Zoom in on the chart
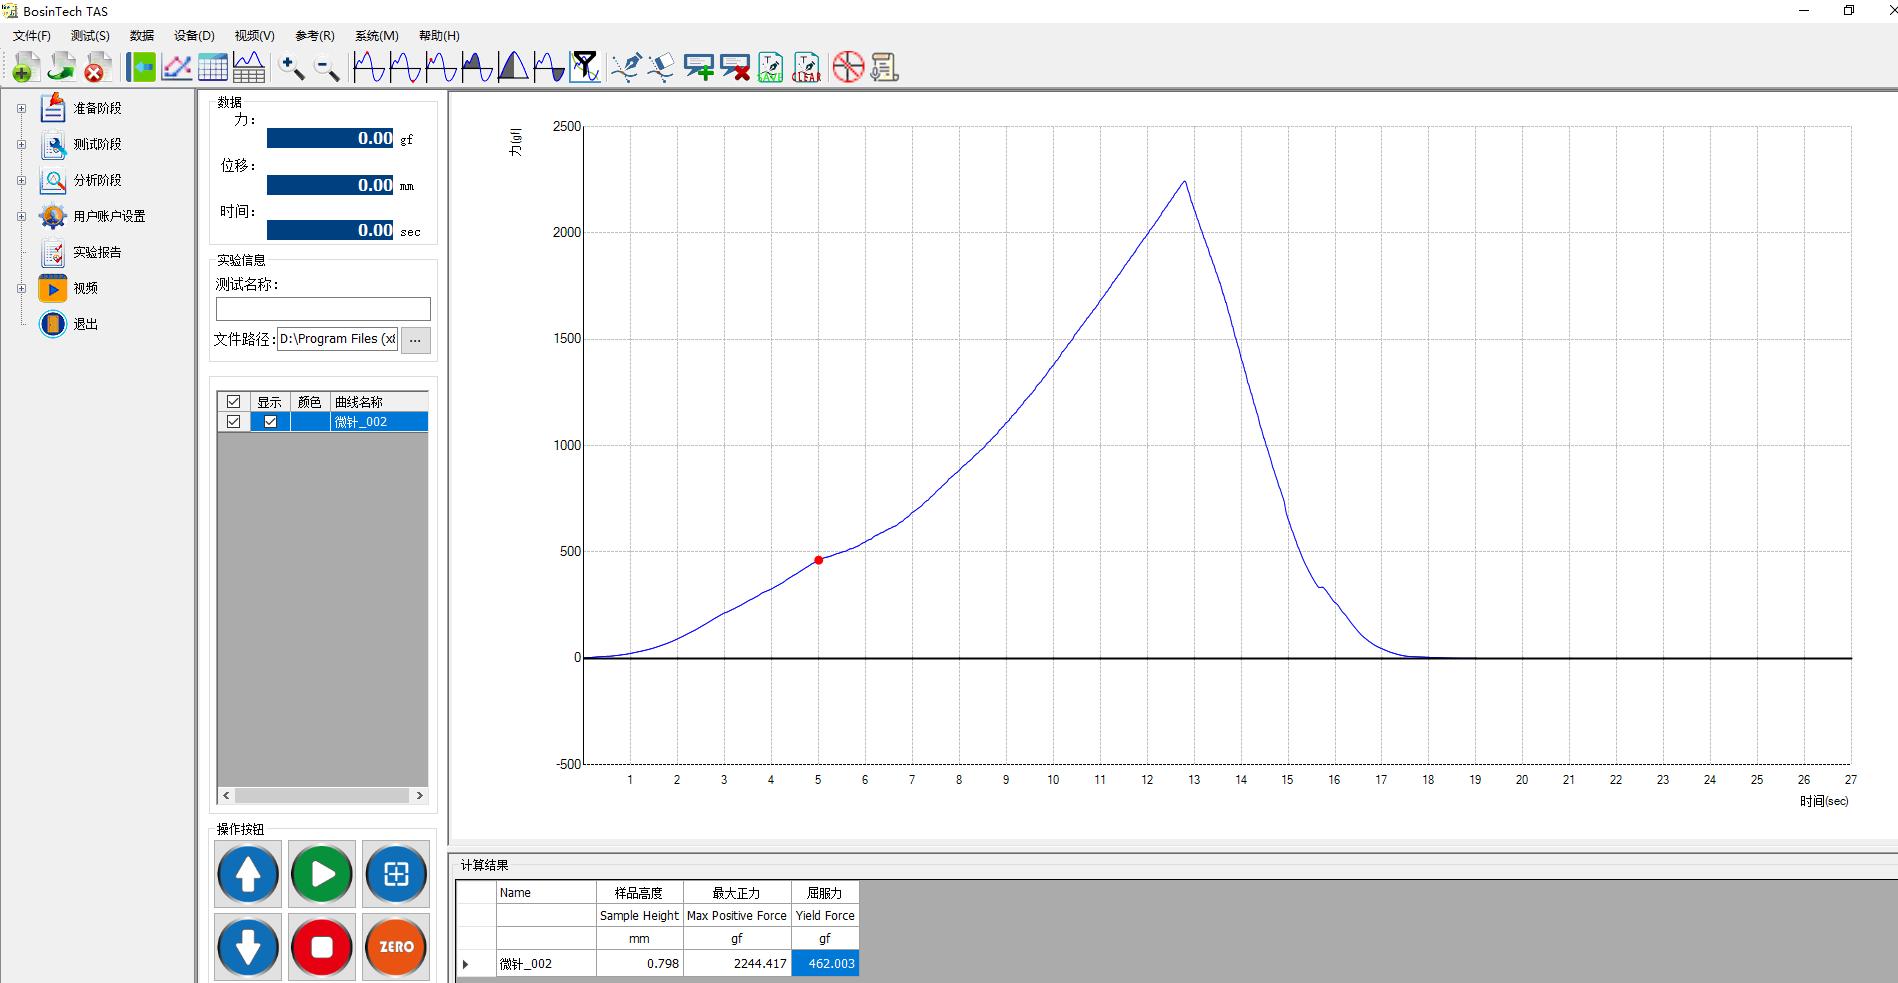The height and width of the screenshot is (983, 1898). 292,67
